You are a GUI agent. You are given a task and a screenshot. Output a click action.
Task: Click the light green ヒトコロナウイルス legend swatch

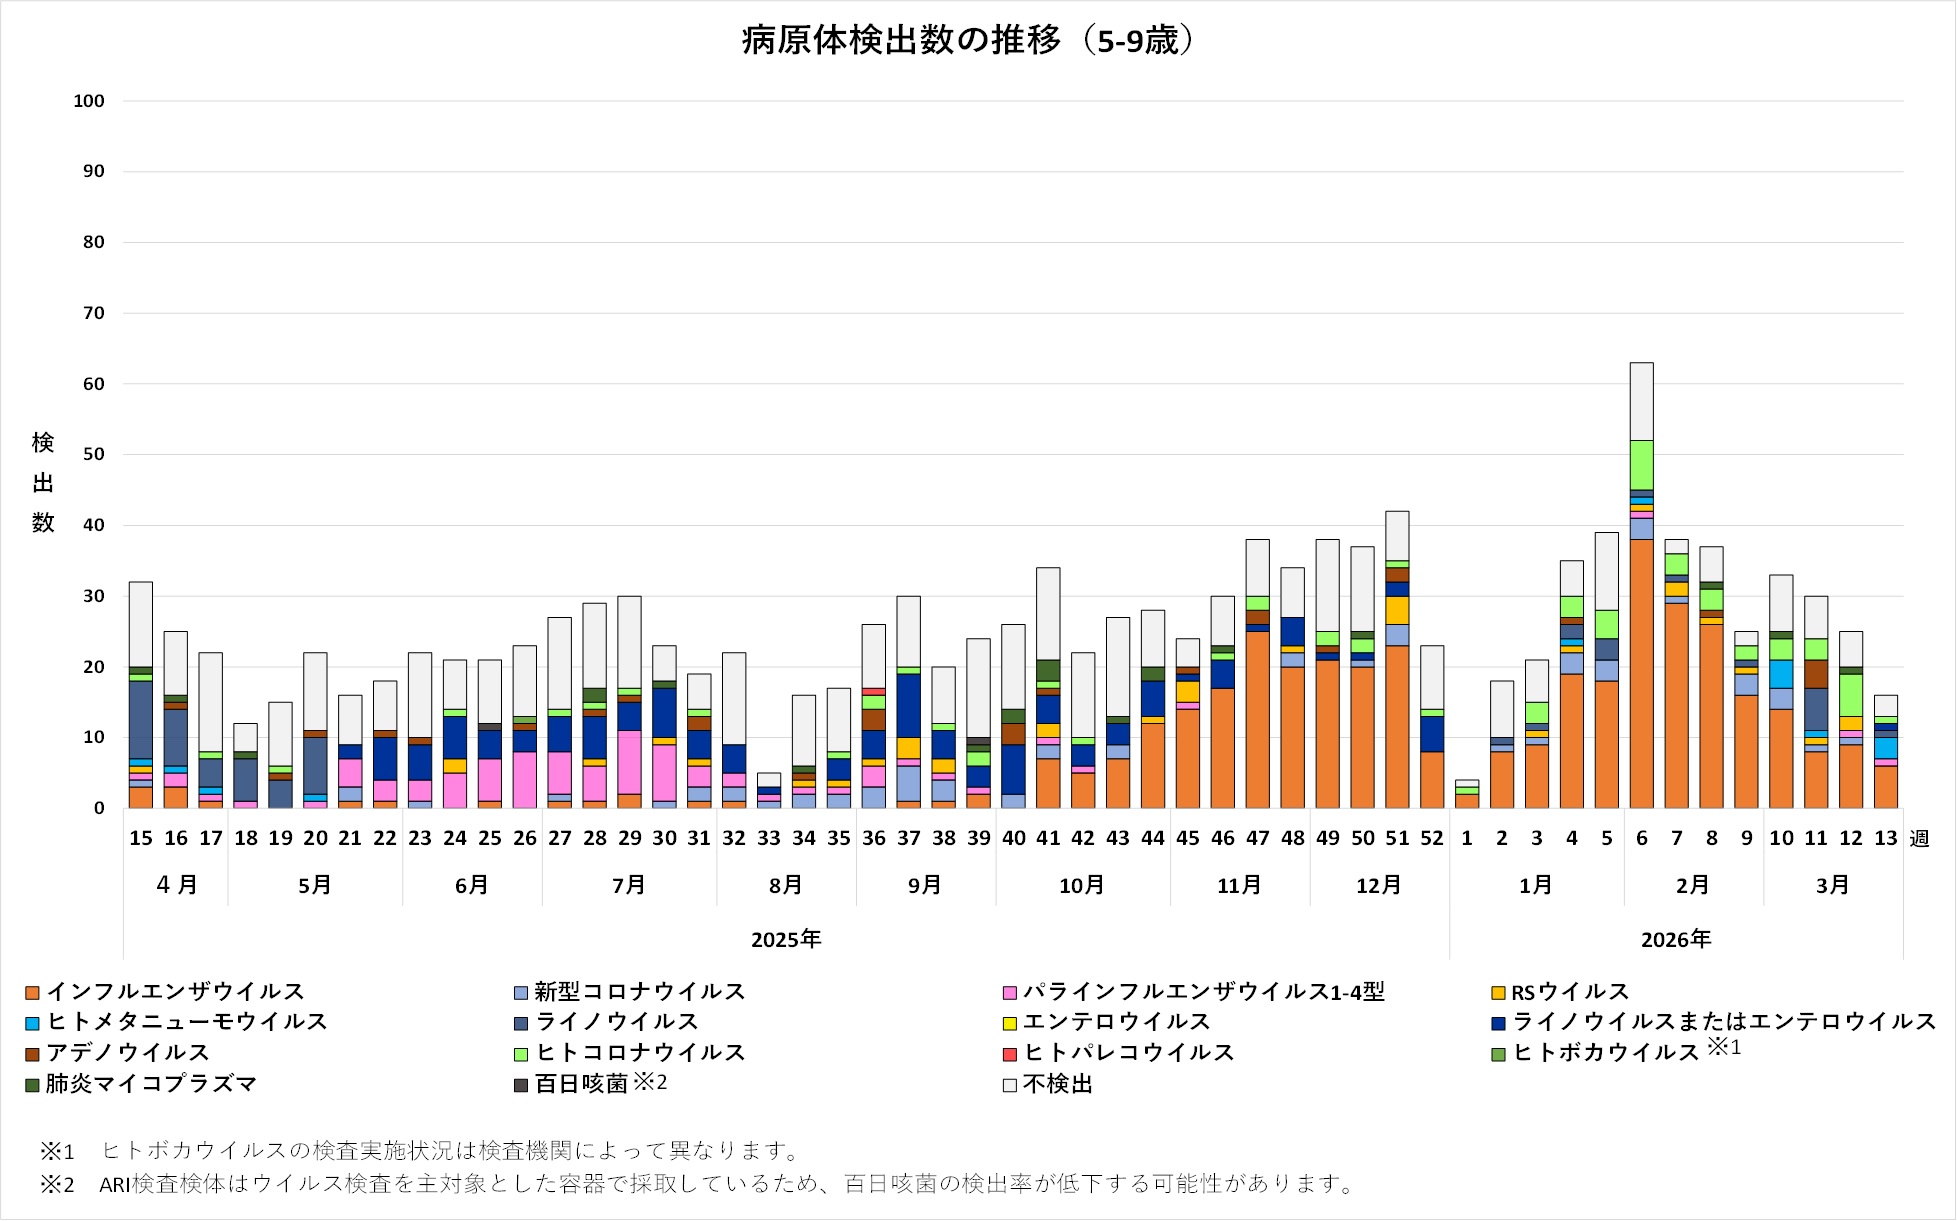520,1054
